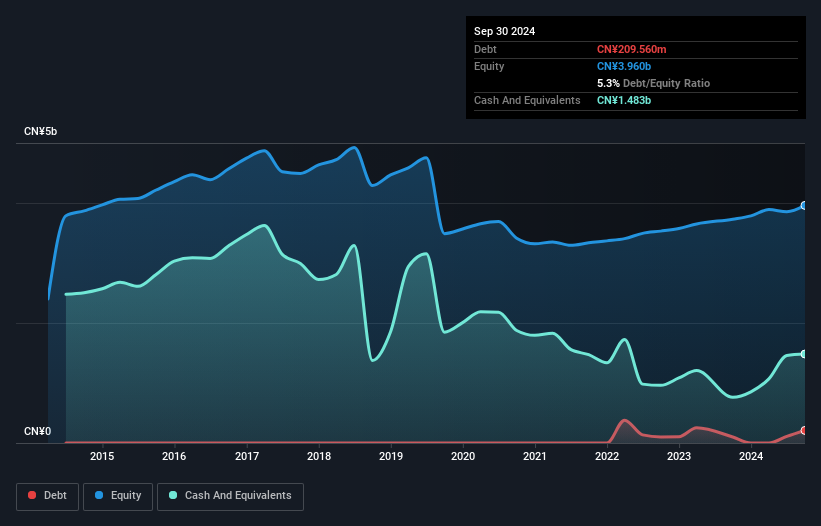Click the 2024 x-axis label
Screen dimensions: 821x526
click(751, 456)
